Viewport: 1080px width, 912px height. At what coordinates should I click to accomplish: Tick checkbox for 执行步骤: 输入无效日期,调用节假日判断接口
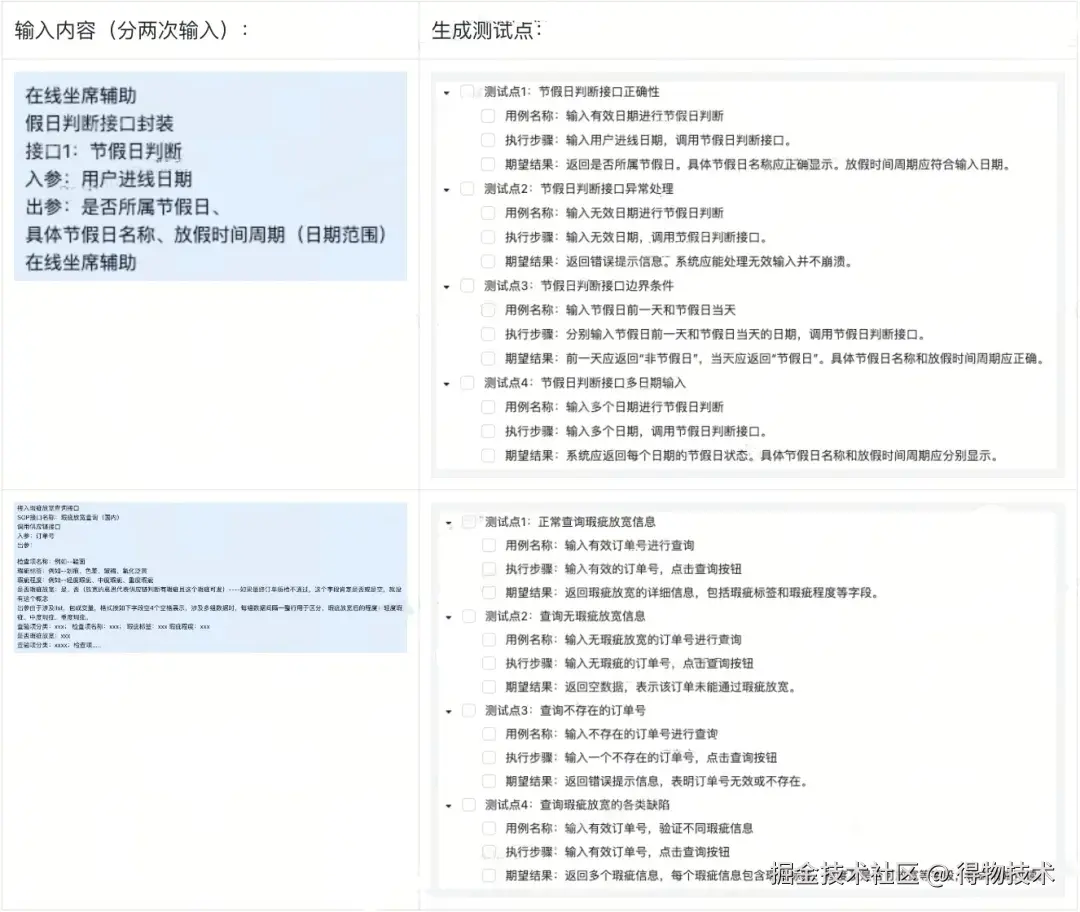[x=488, y=237]
